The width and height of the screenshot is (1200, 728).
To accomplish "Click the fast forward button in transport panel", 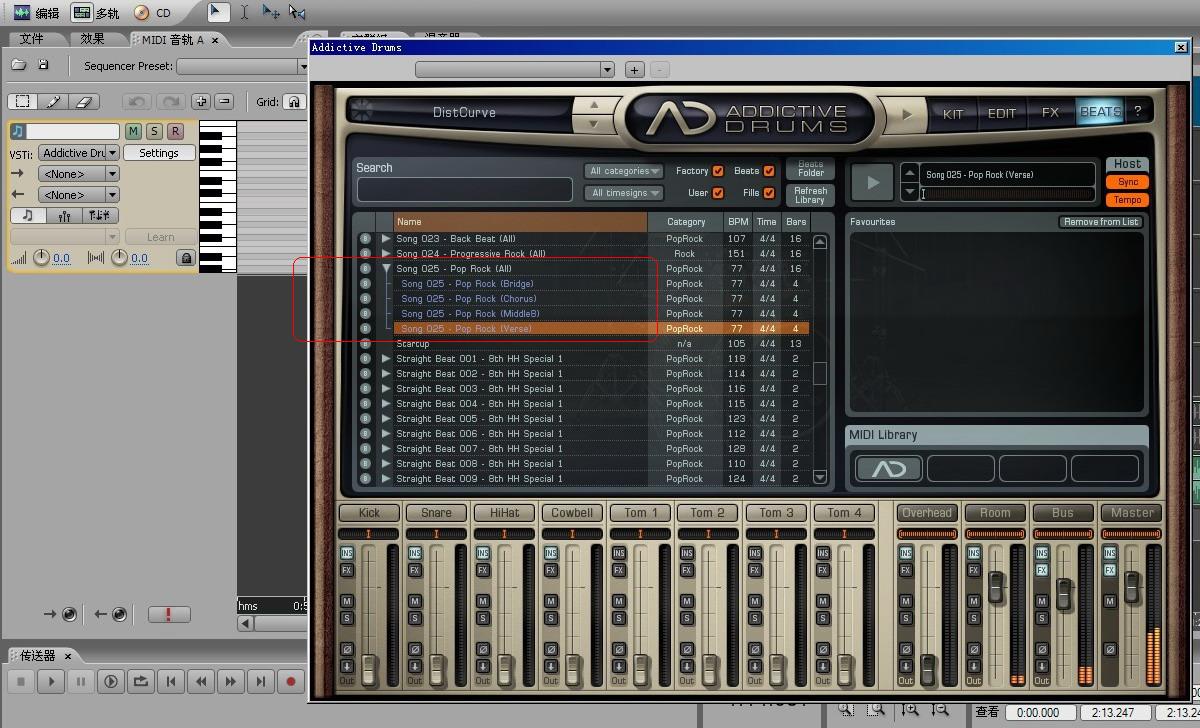I will (231, 682).
